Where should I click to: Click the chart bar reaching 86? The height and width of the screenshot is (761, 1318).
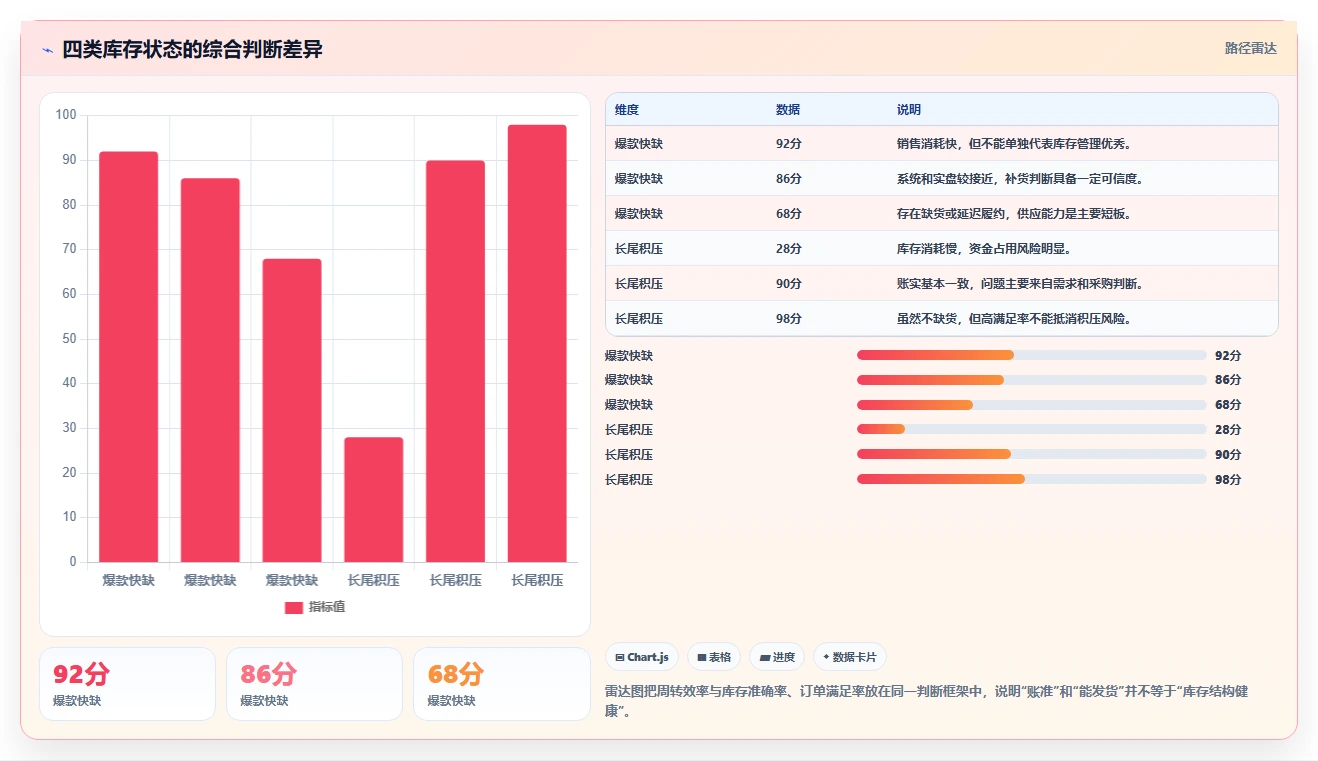210,370
